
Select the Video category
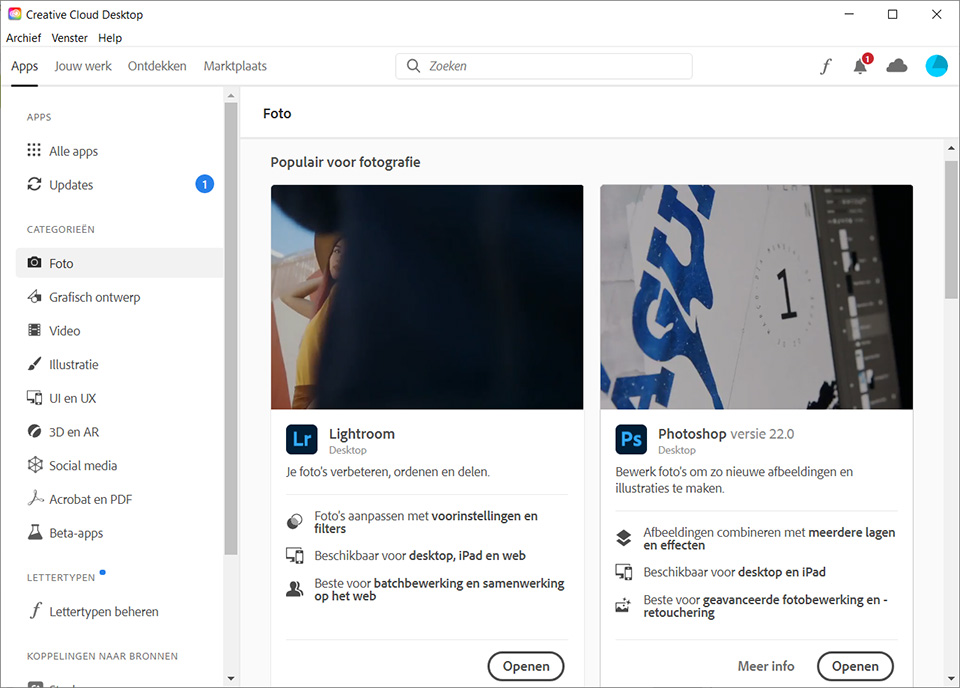click(119, 331)
